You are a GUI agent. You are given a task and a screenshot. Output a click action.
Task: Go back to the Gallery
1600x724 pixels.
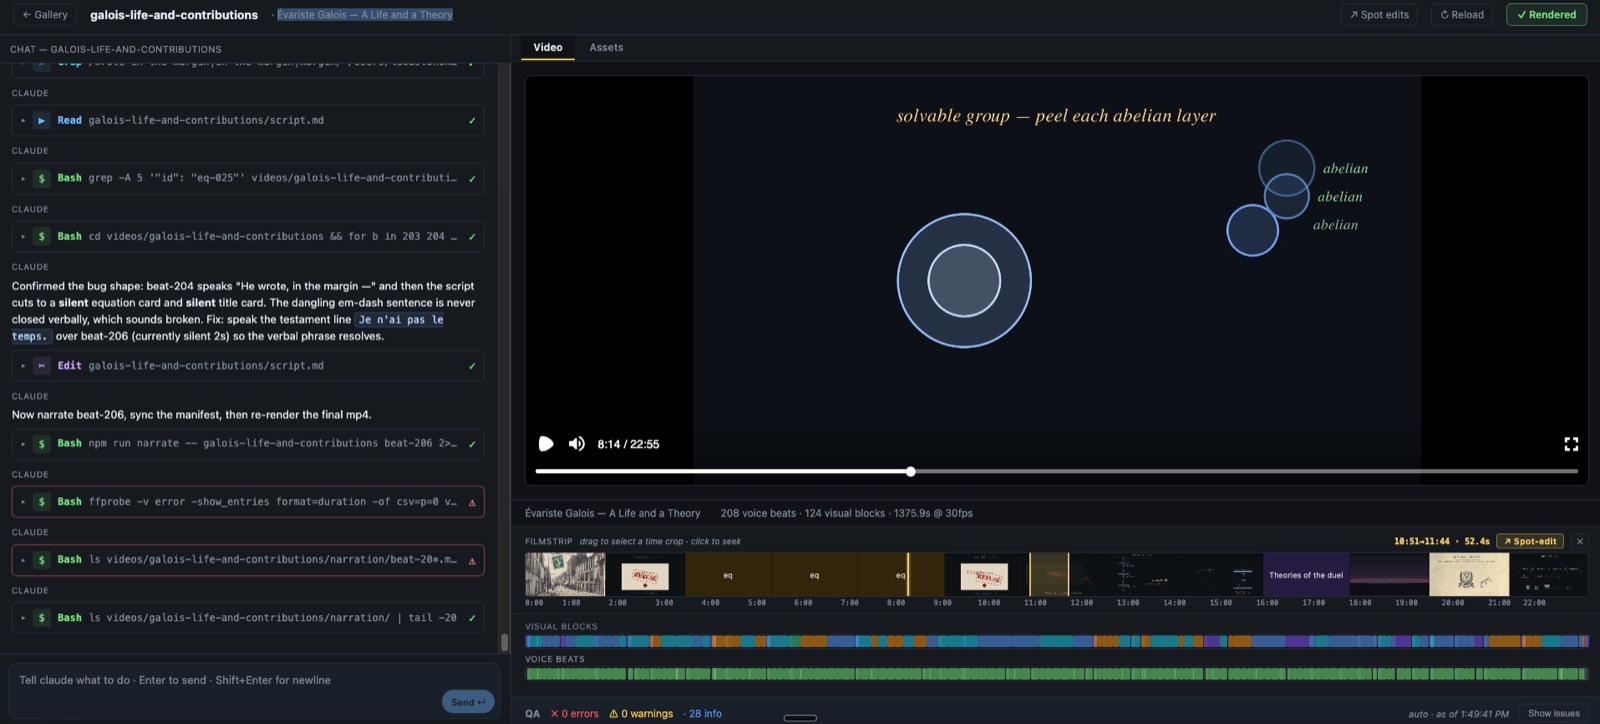[x=45, y=15]
